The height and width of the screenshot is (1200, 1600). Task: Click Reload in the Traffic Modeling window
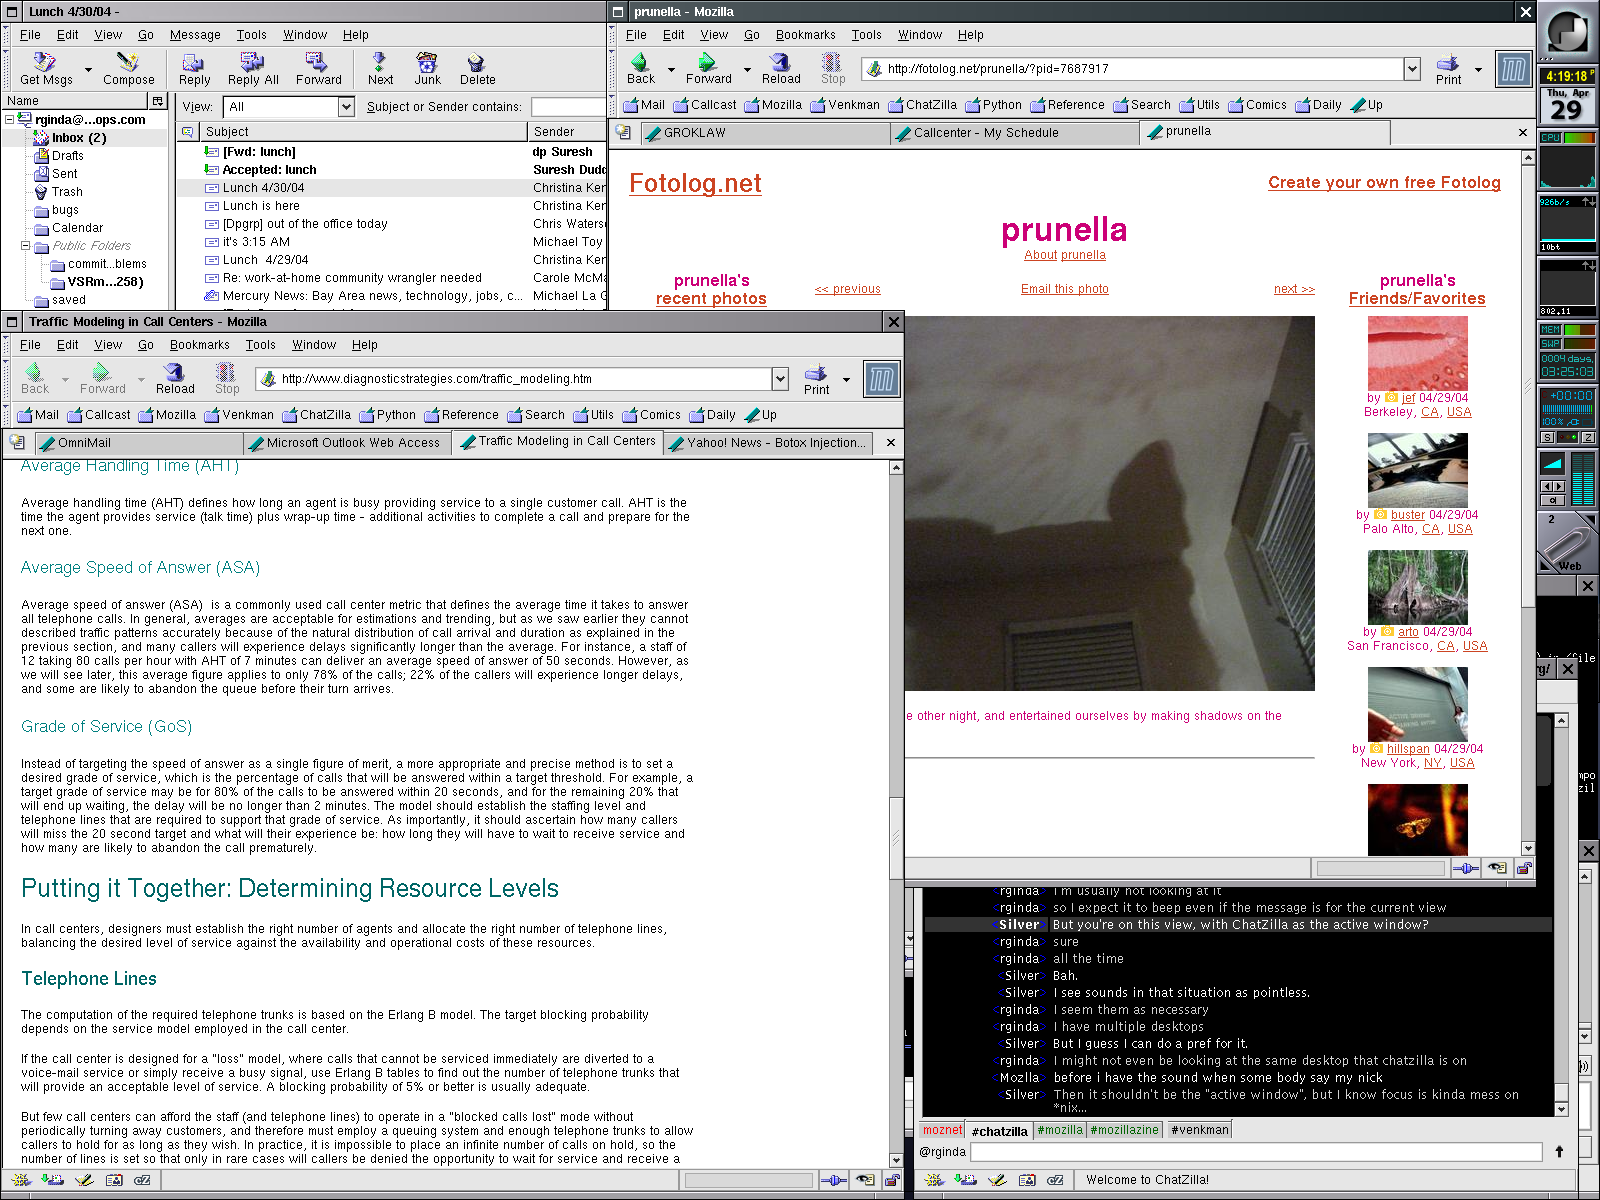click(x=175, y=379)
